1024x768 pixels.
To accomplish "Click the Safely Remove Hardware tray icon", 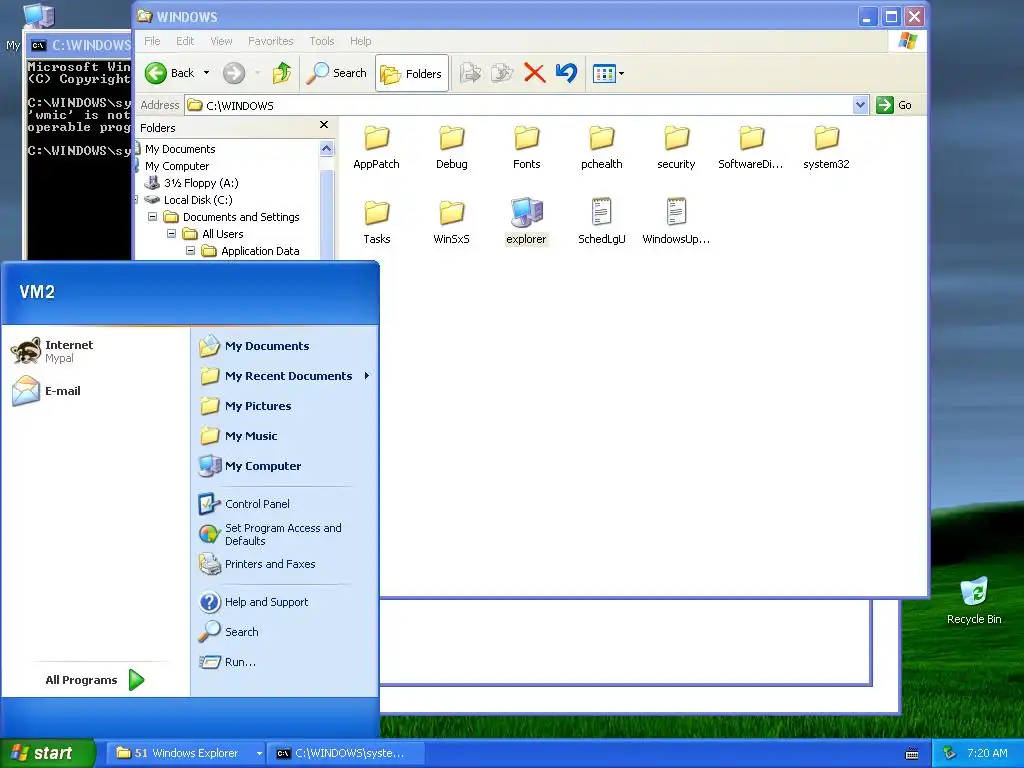I will coord(950,753).
